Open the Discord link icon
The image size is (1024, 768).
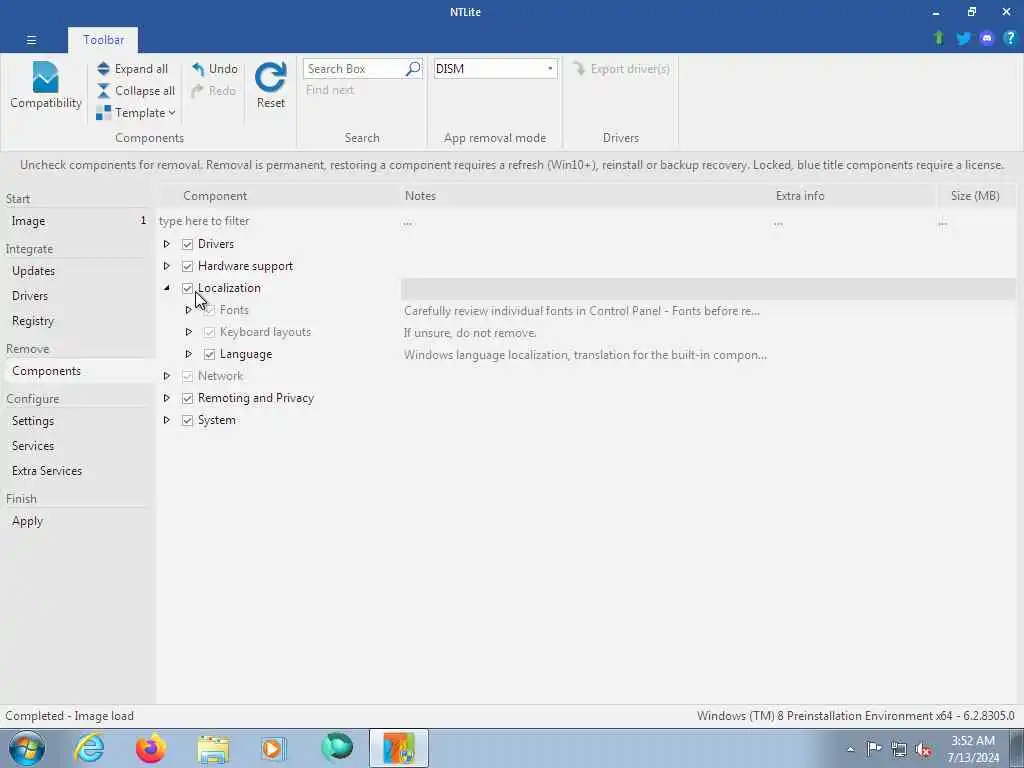987,38
